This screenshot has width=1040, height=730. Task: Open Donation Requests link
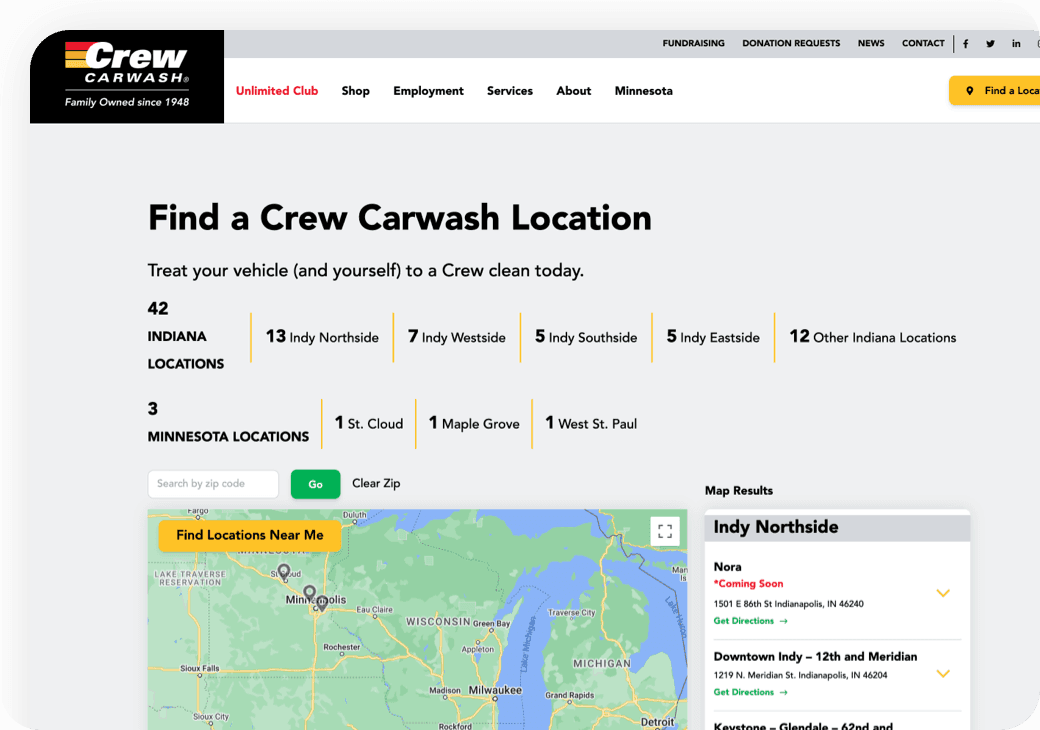click(x=791, y=43)
